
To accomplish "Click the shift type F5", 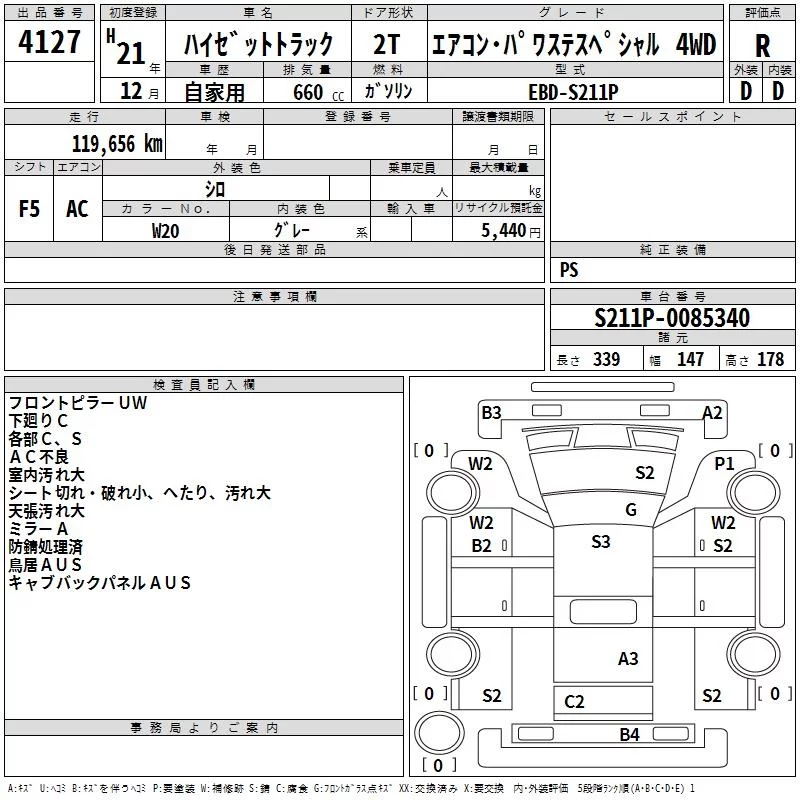I will click(x=29, y=209).
